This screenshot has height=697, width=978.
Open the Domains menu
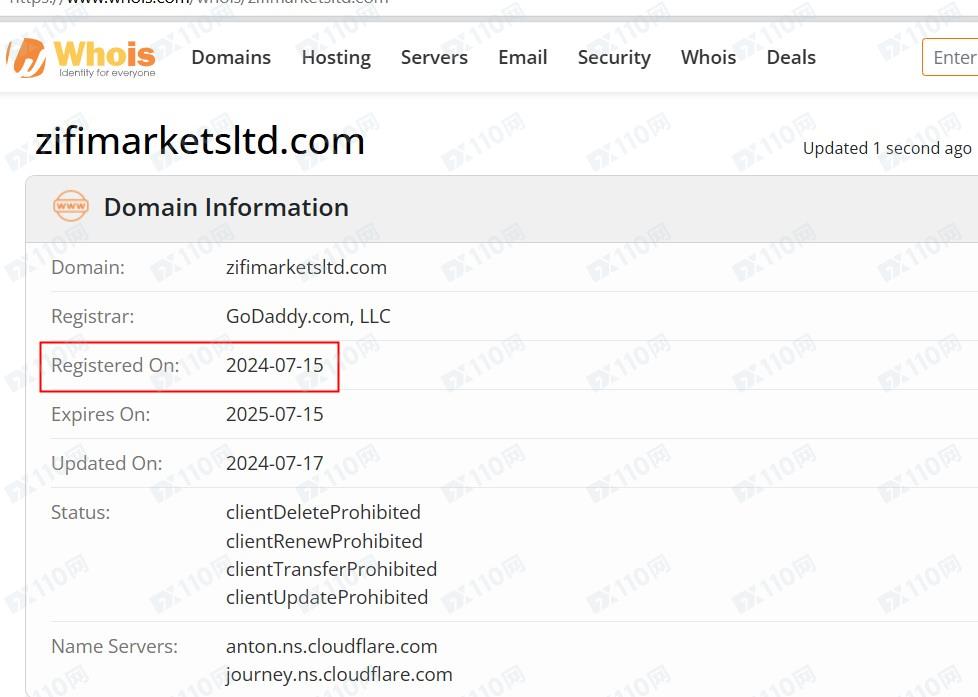(231, 57)
